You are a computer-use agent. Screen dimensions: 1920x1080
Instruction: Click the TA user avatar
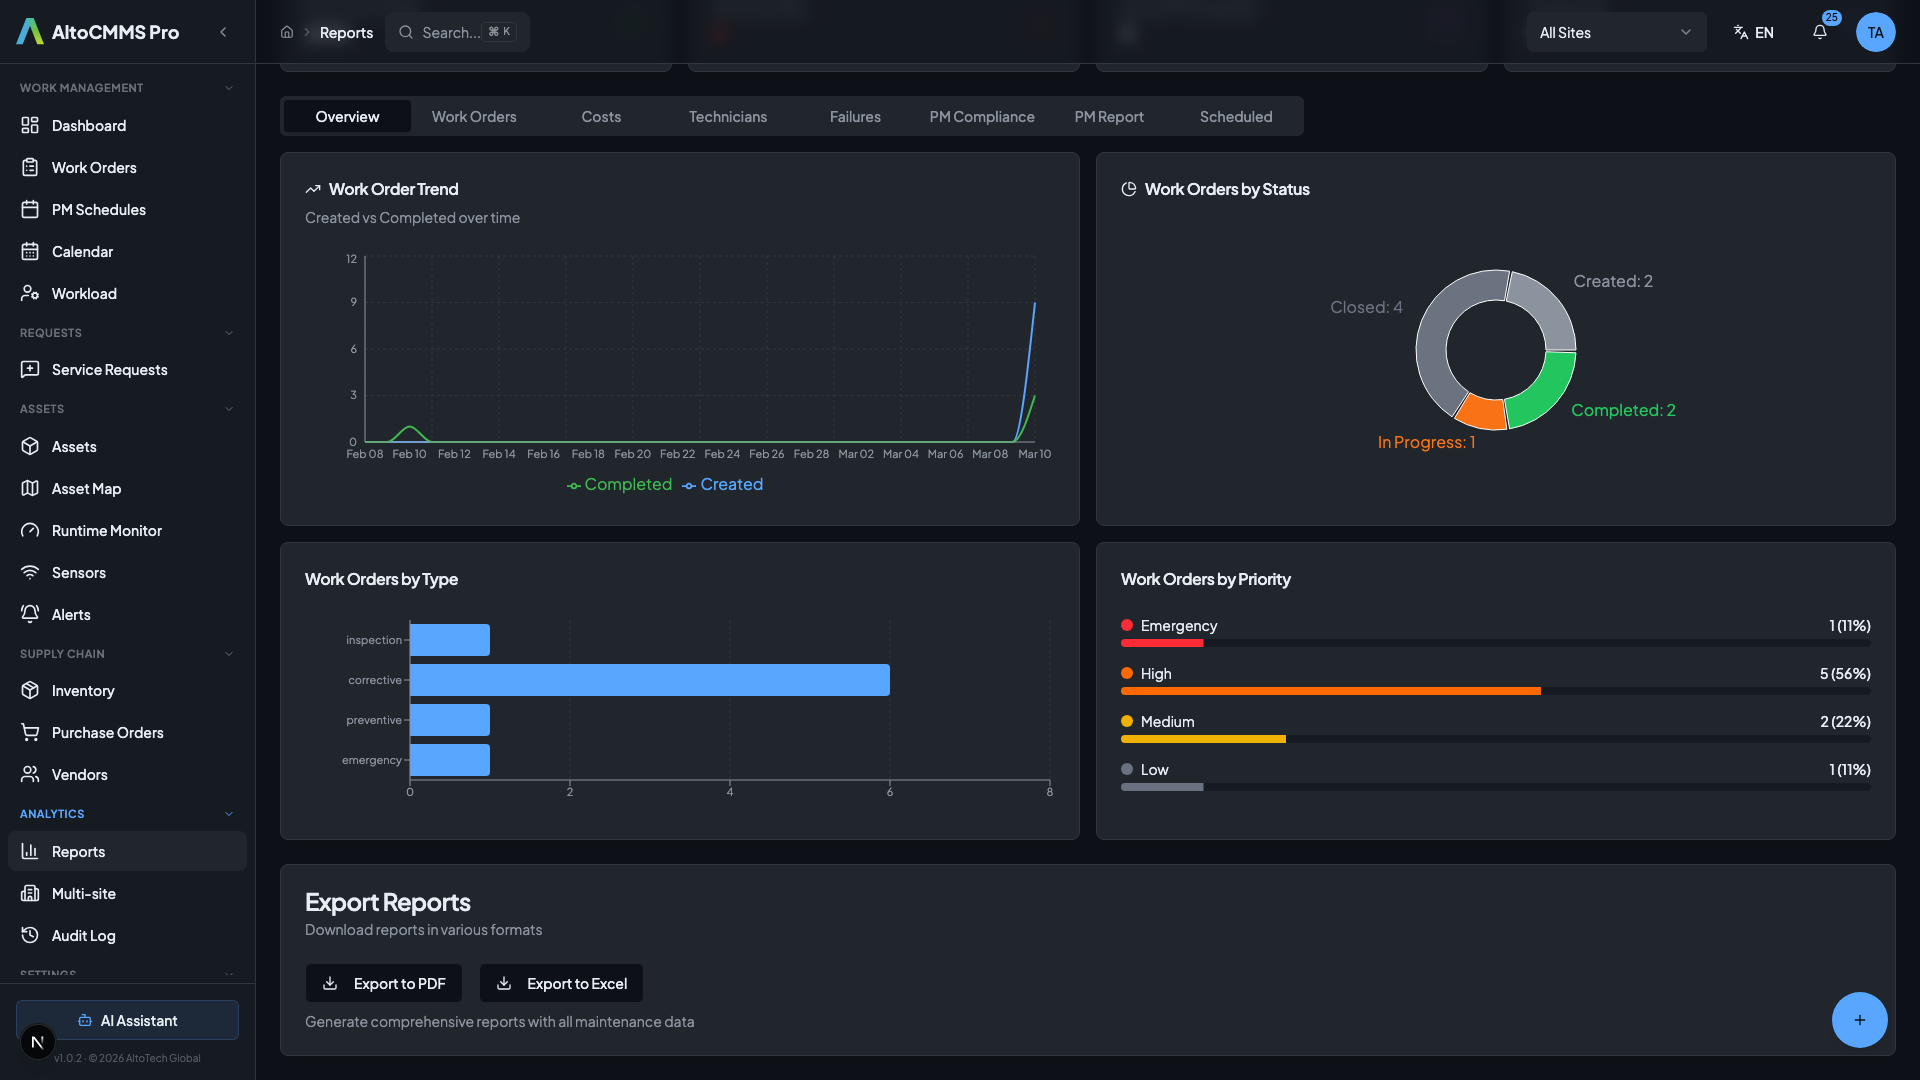coord(1875,32)
